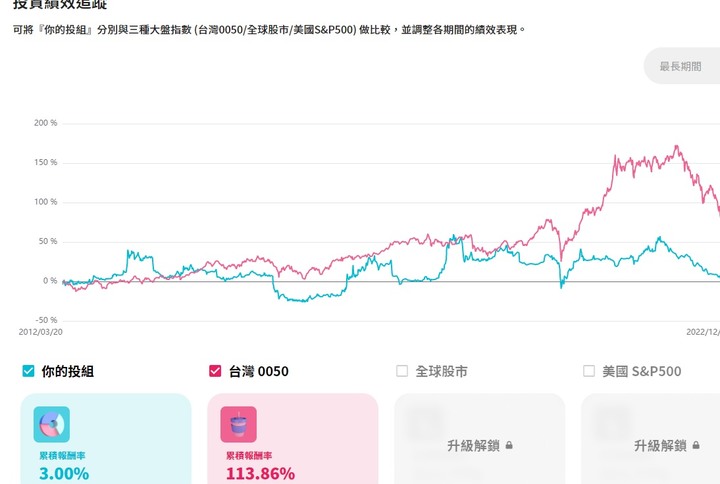Click the portfolio pie chart icon
Viewport: 720px width, 484px height.
[x=51, y=424]
